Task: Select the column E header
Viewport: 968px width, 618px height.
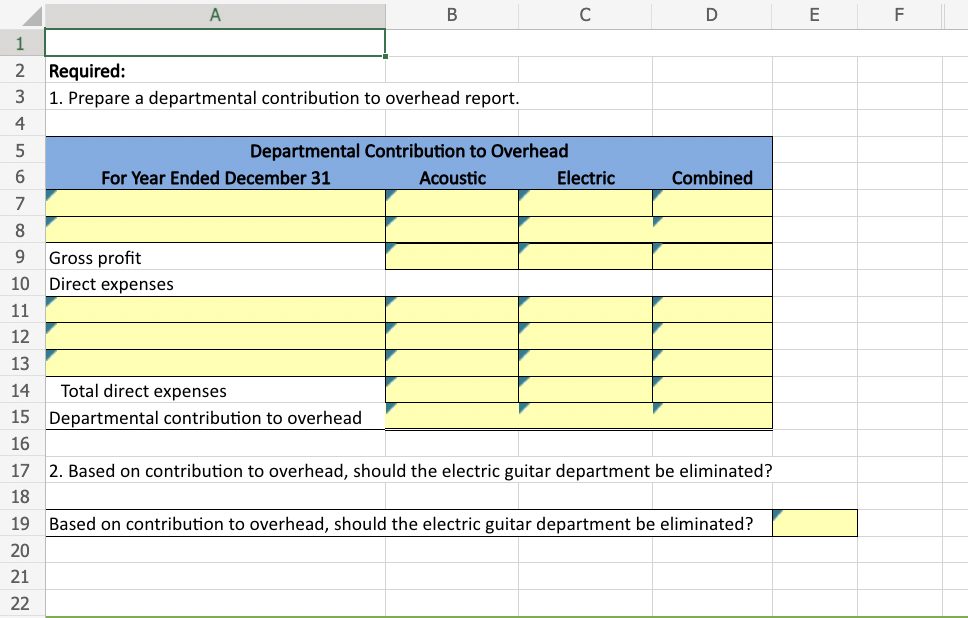Action: [814, 15]
